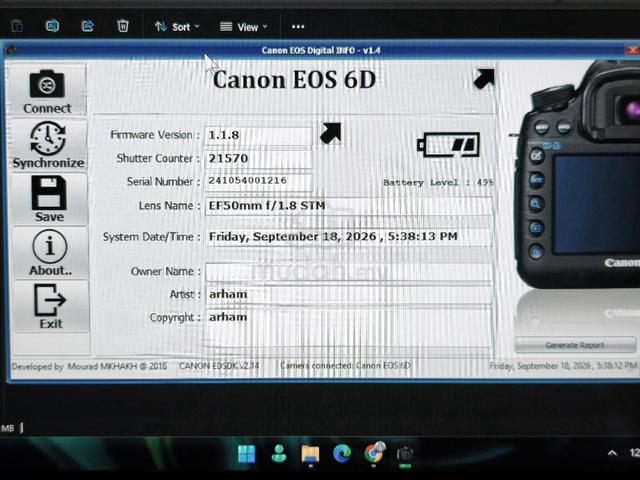
Task: Click the Connect camera button
Action: (x=47, y=91)
